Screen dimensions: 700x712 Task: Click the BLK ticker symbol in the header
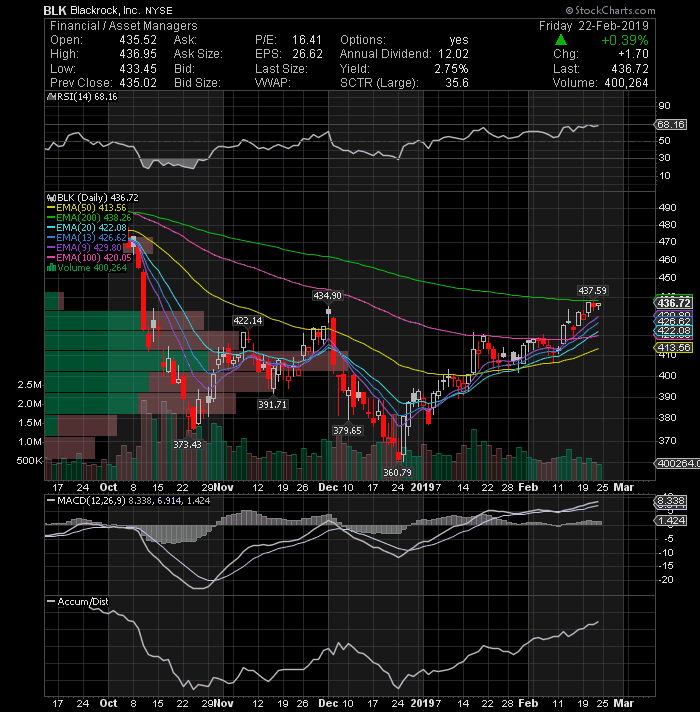coord(55,10)
